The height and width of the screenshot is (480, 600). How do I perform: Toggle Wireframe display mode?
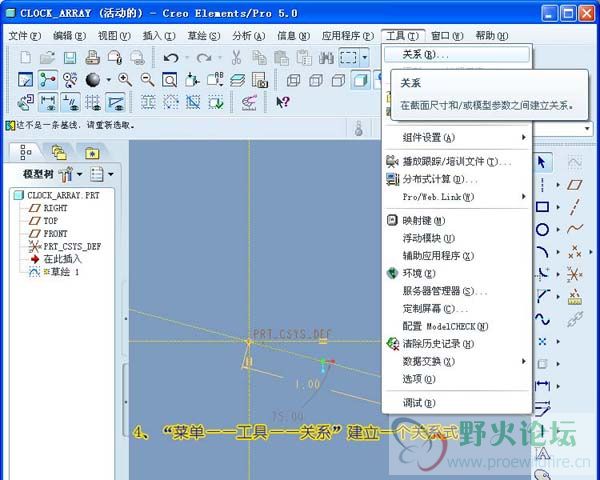pyautogui.click(x=293, y=80)
